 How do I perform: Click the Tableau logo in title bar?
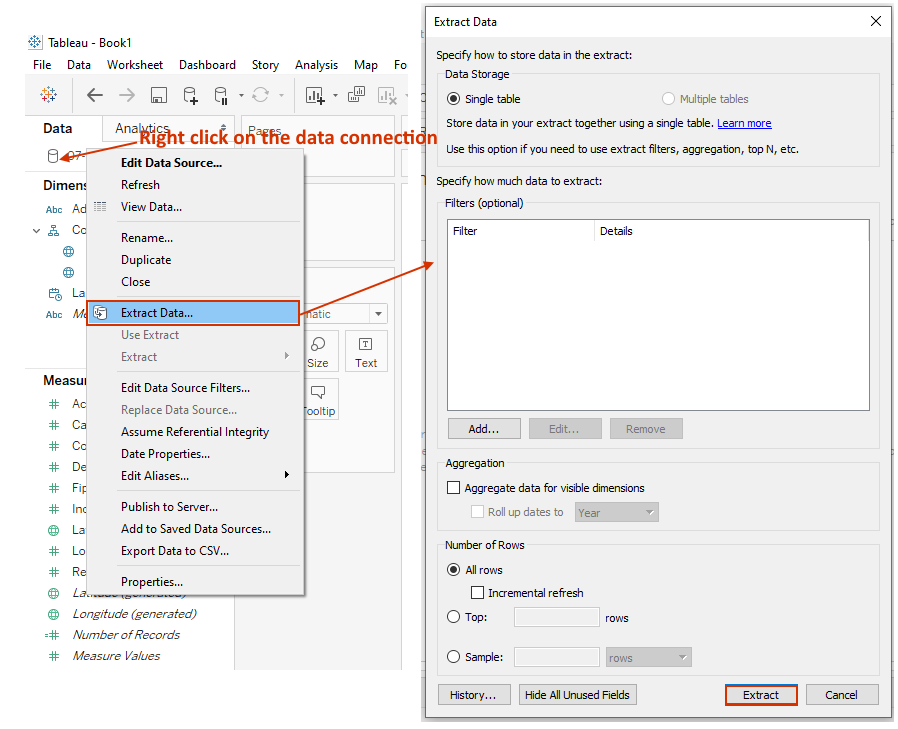pos(35,42)
